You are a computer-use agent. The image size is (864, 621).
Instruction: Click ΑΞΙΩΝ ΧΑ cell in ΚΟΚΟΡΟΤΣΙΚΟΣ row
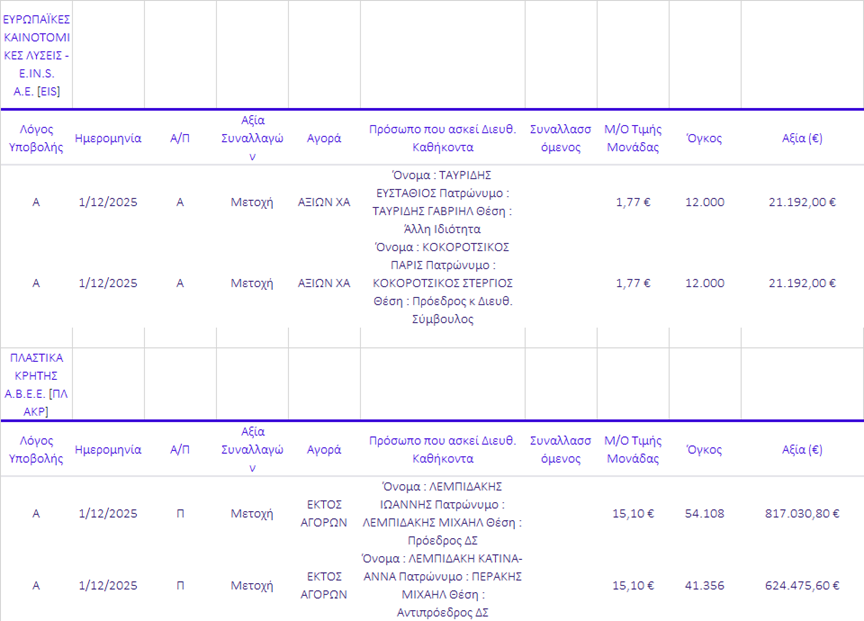pos(324,283)
